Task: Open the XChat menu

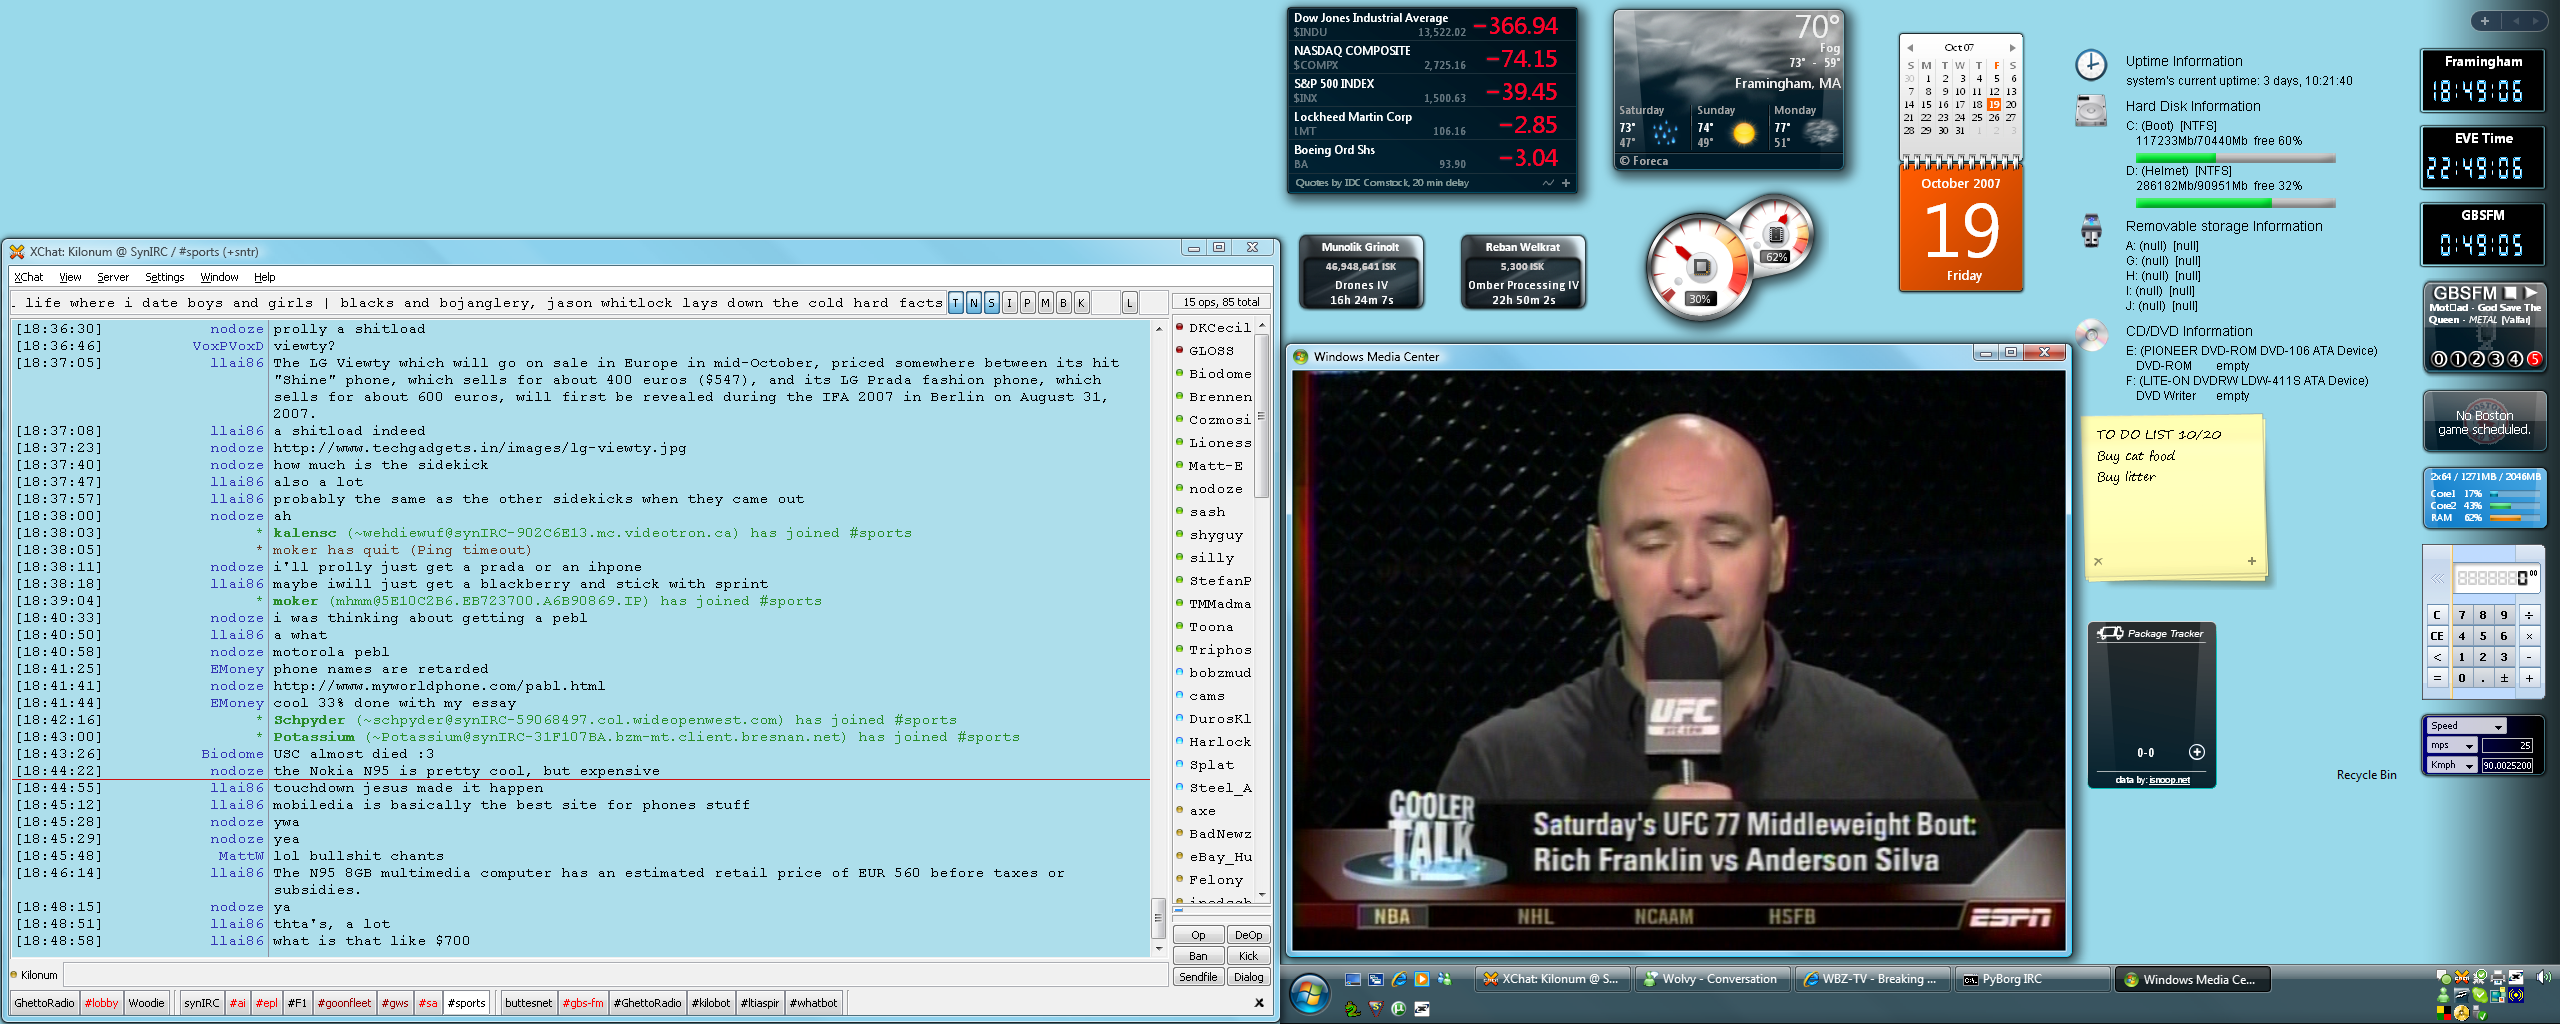Action: [x=28, y=277]
